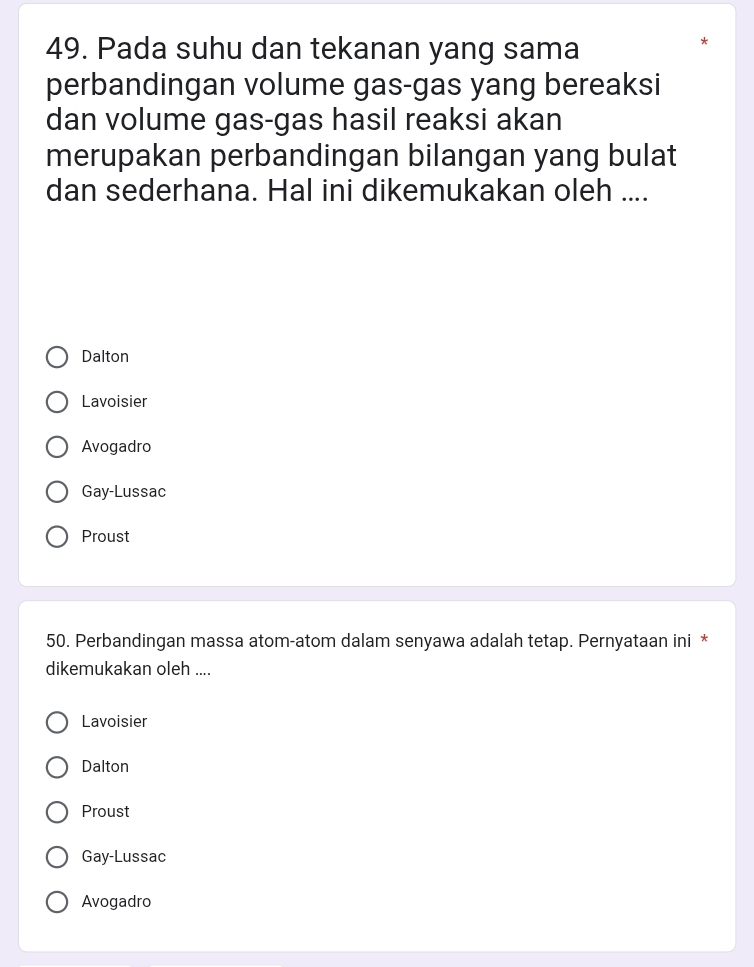Choose Avogadro radio button in question 49

58,447
